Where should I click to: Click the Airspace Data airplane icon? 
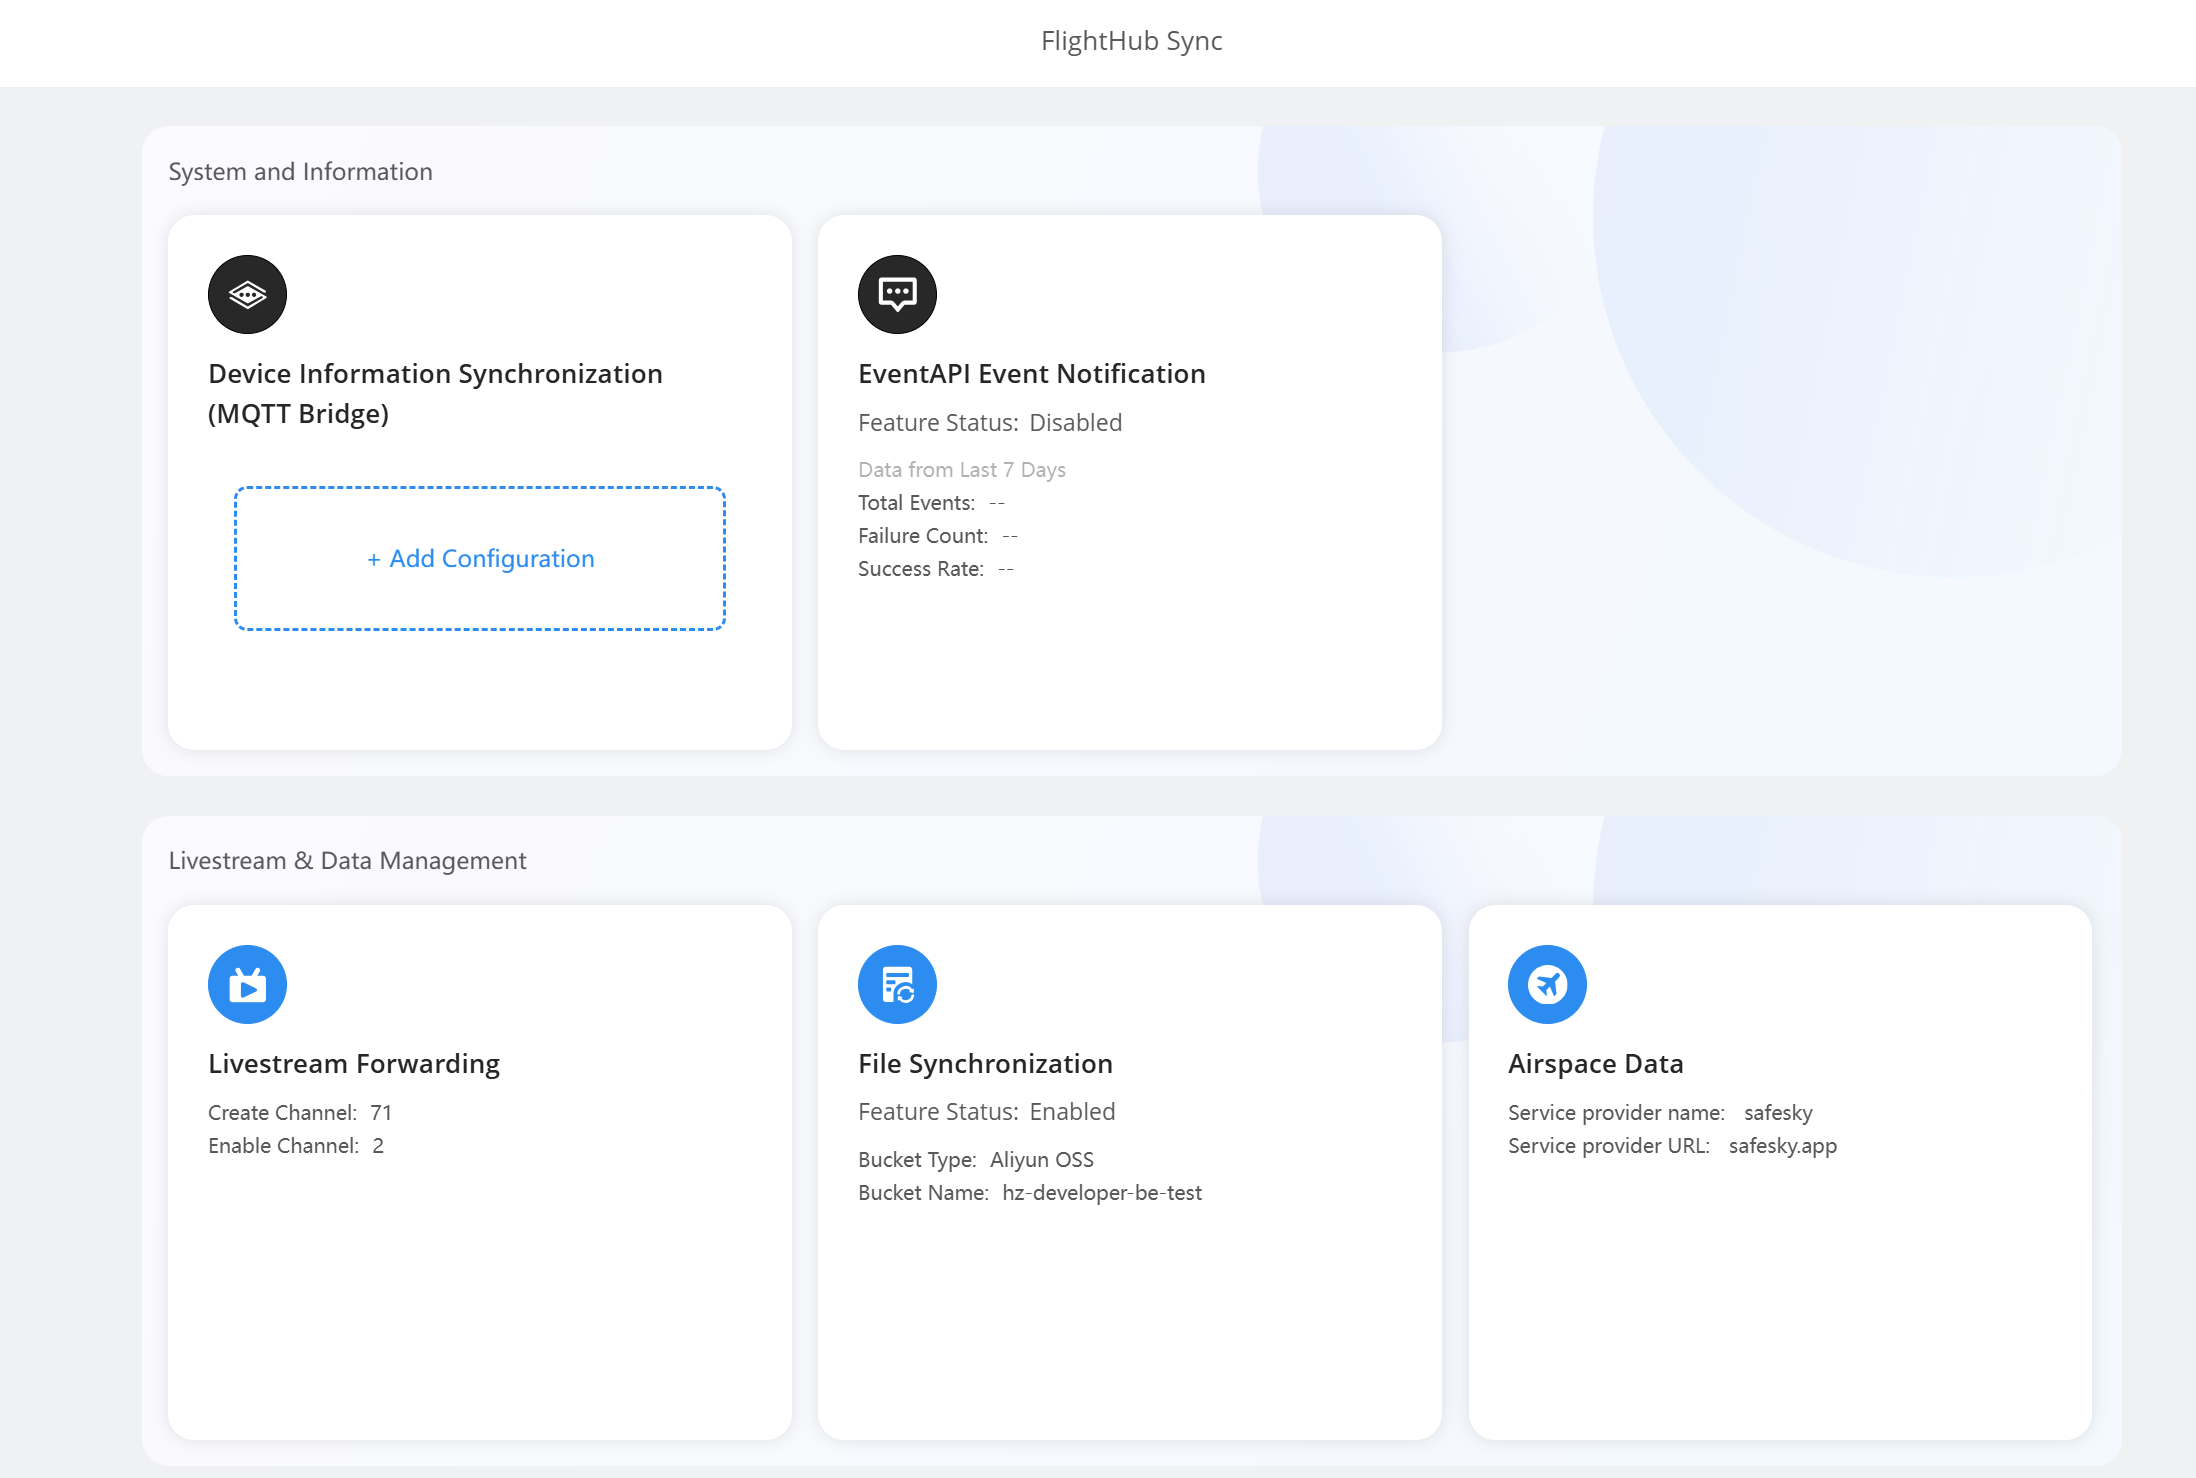1547,984
